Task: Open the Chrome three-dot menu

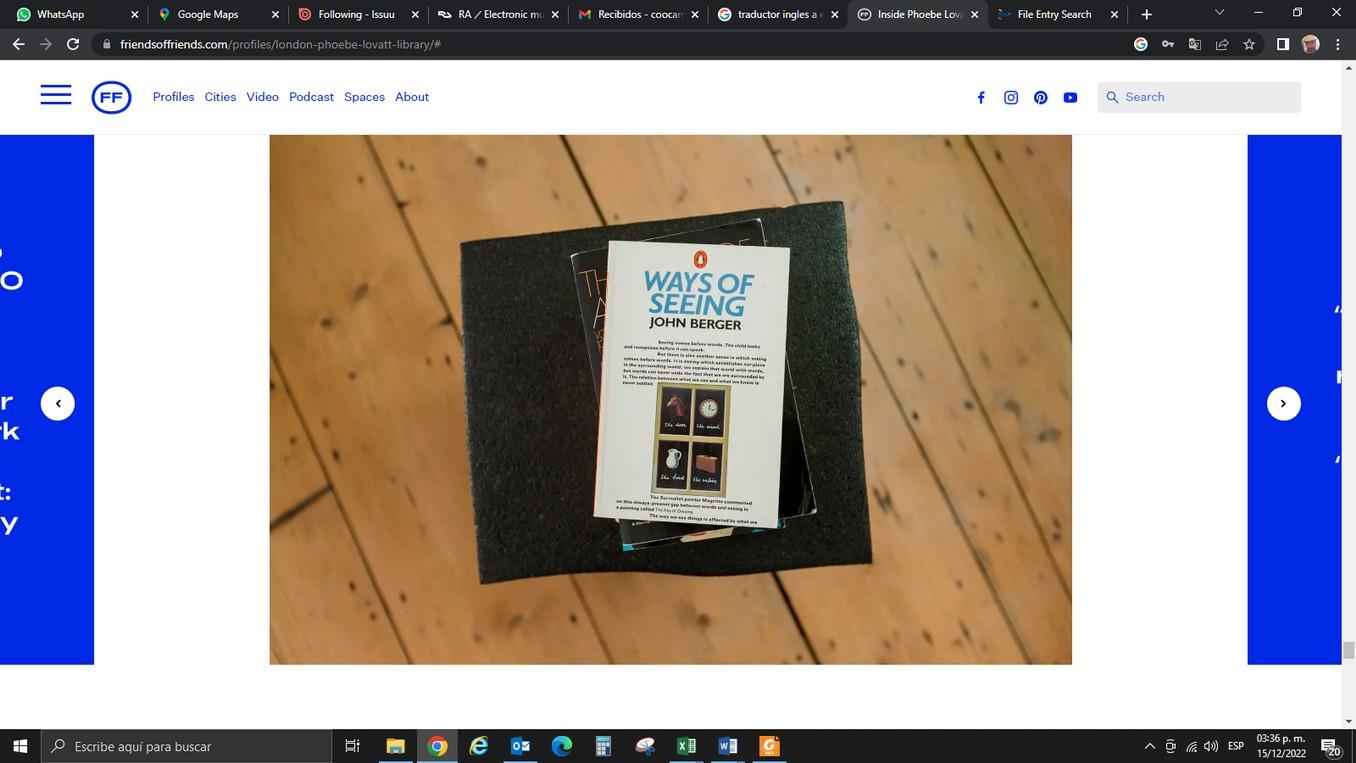Action: [x=1338, y=44]
